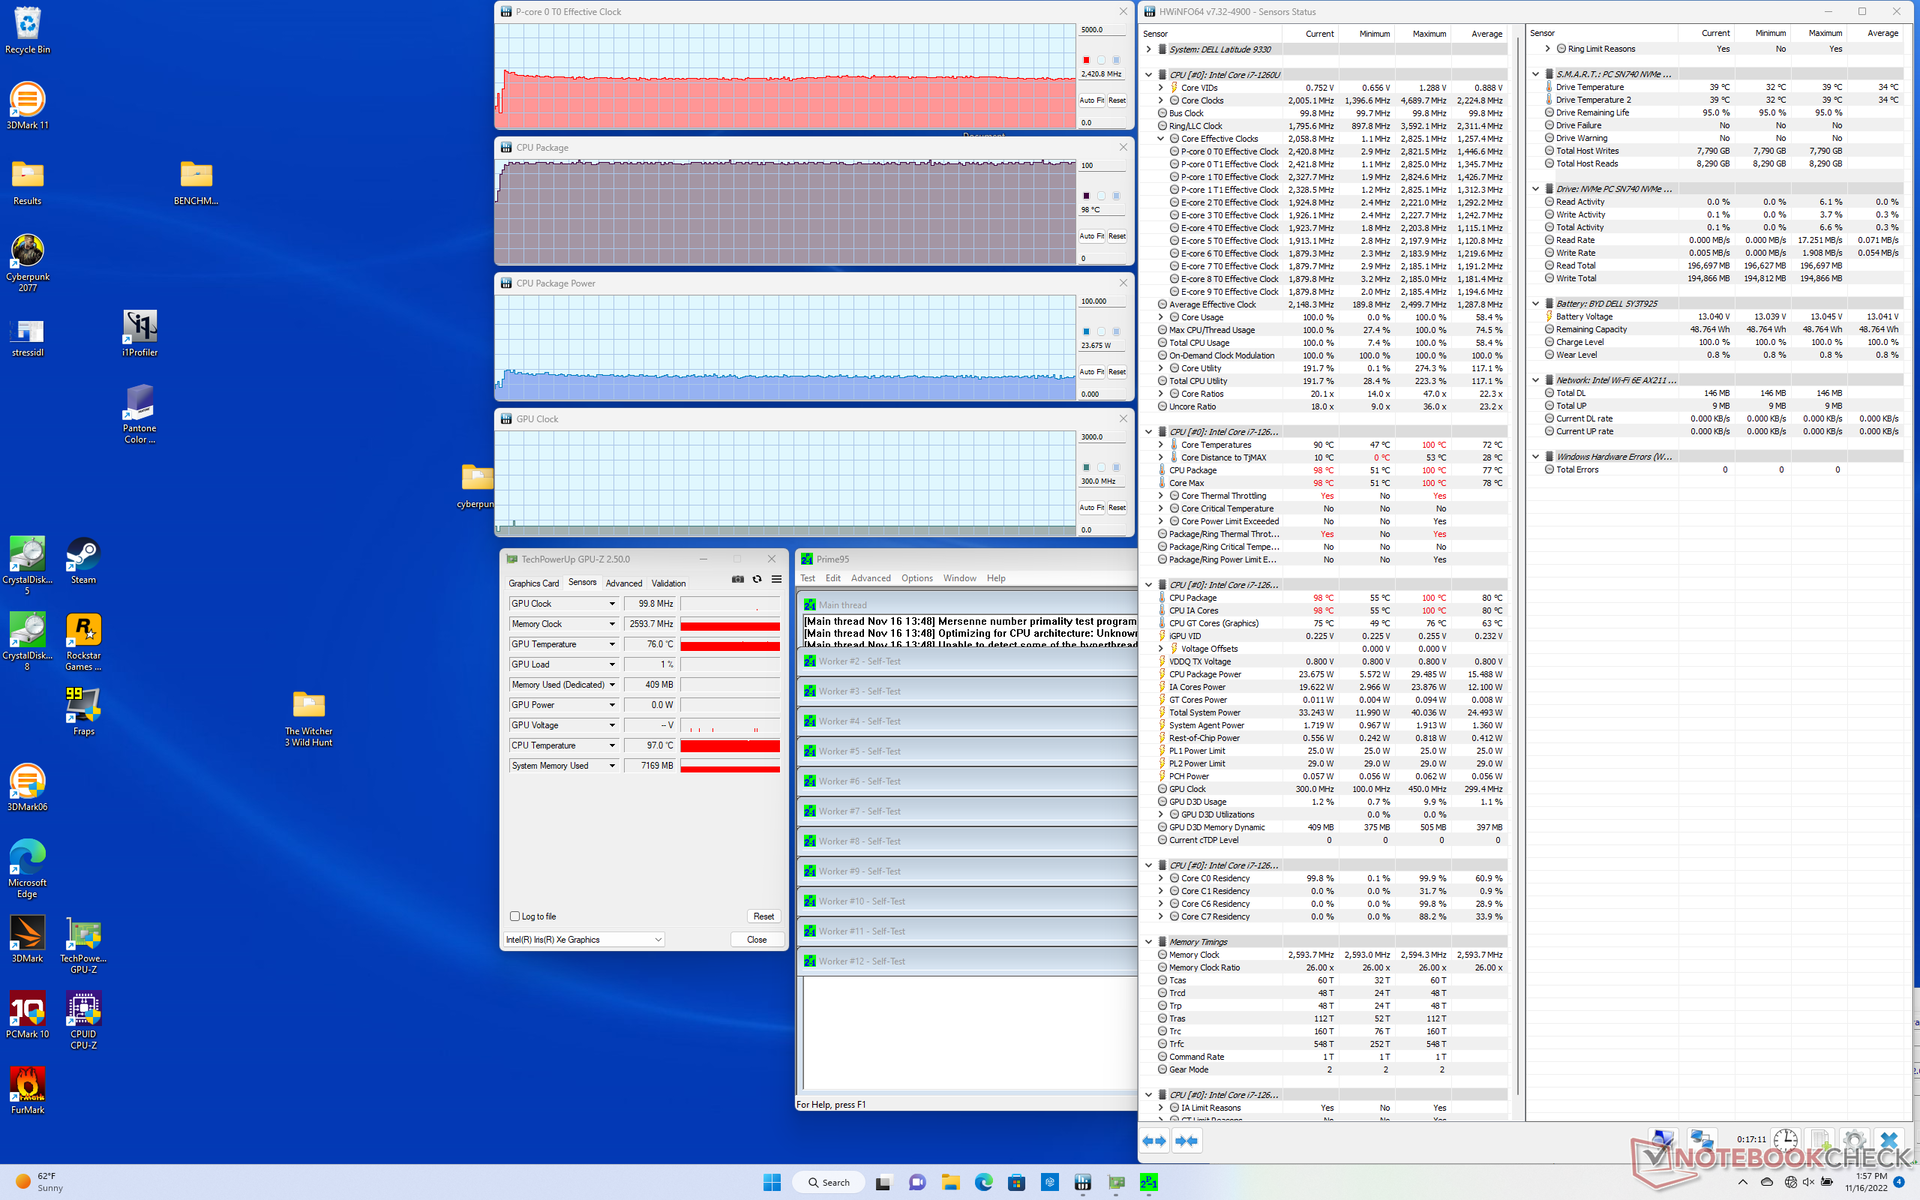
Task: Open CPU Temperature sensor dropdown in GPU-Z
Action: (x=612, y=745)
